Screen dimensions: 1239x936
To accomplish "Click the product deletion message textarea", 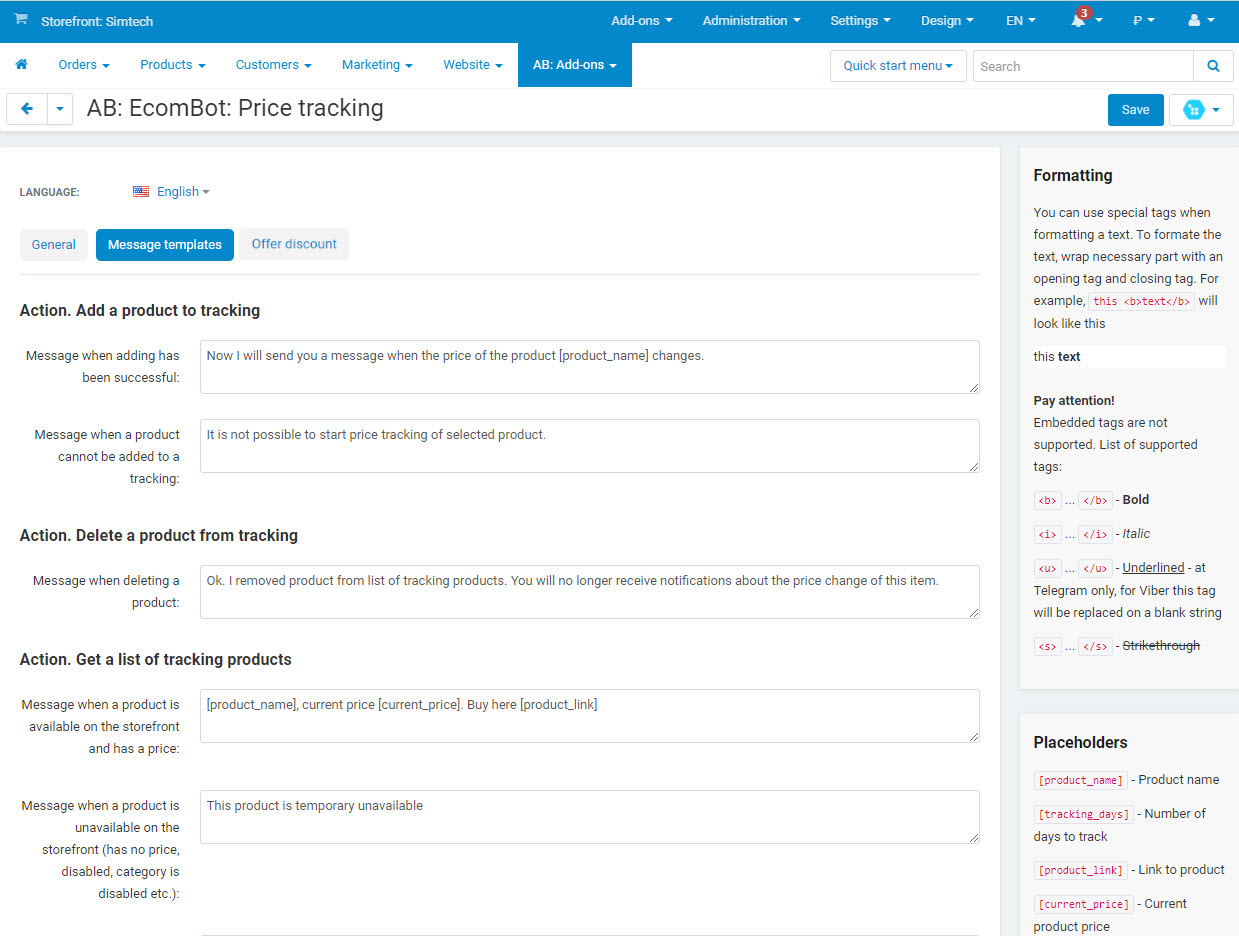I will pyautogui.click(x=590, y=591).
